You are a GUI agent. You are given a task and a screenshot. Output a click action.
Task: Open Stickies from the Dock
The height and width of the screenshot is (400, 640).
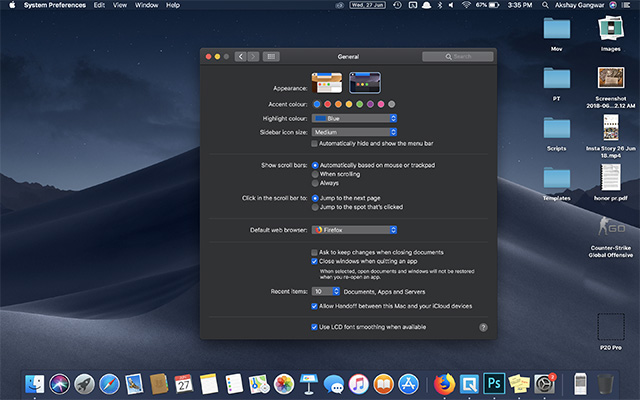coord(519,384)
